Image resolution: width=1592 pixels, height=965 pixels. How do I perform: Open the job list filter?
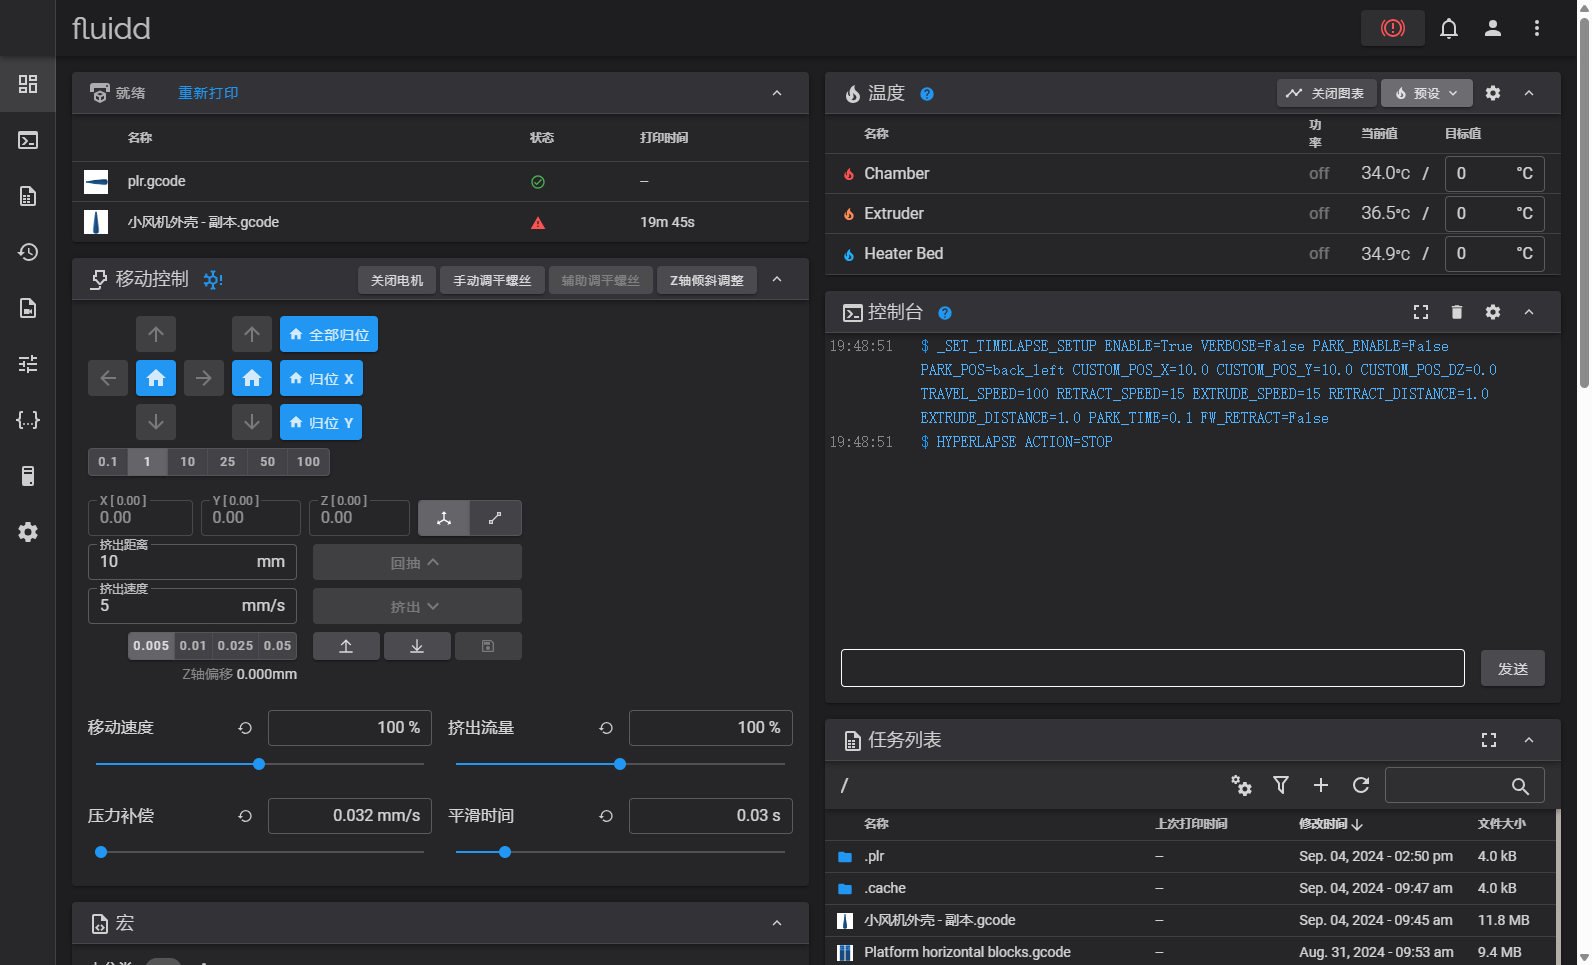coord(1280,786)
